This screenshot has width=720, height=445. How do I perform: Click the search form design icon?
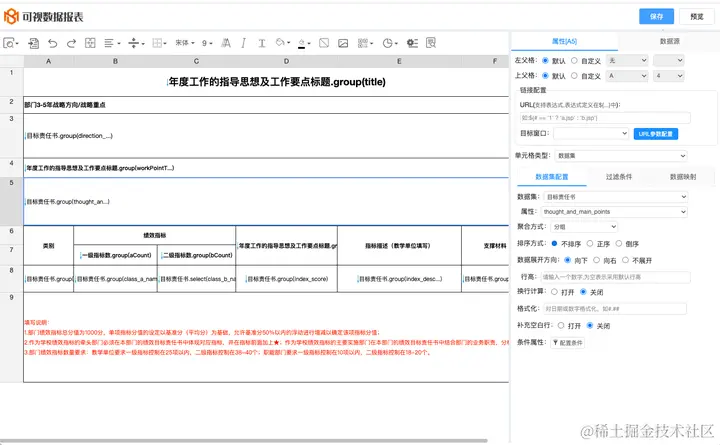(x=431, y=43)
